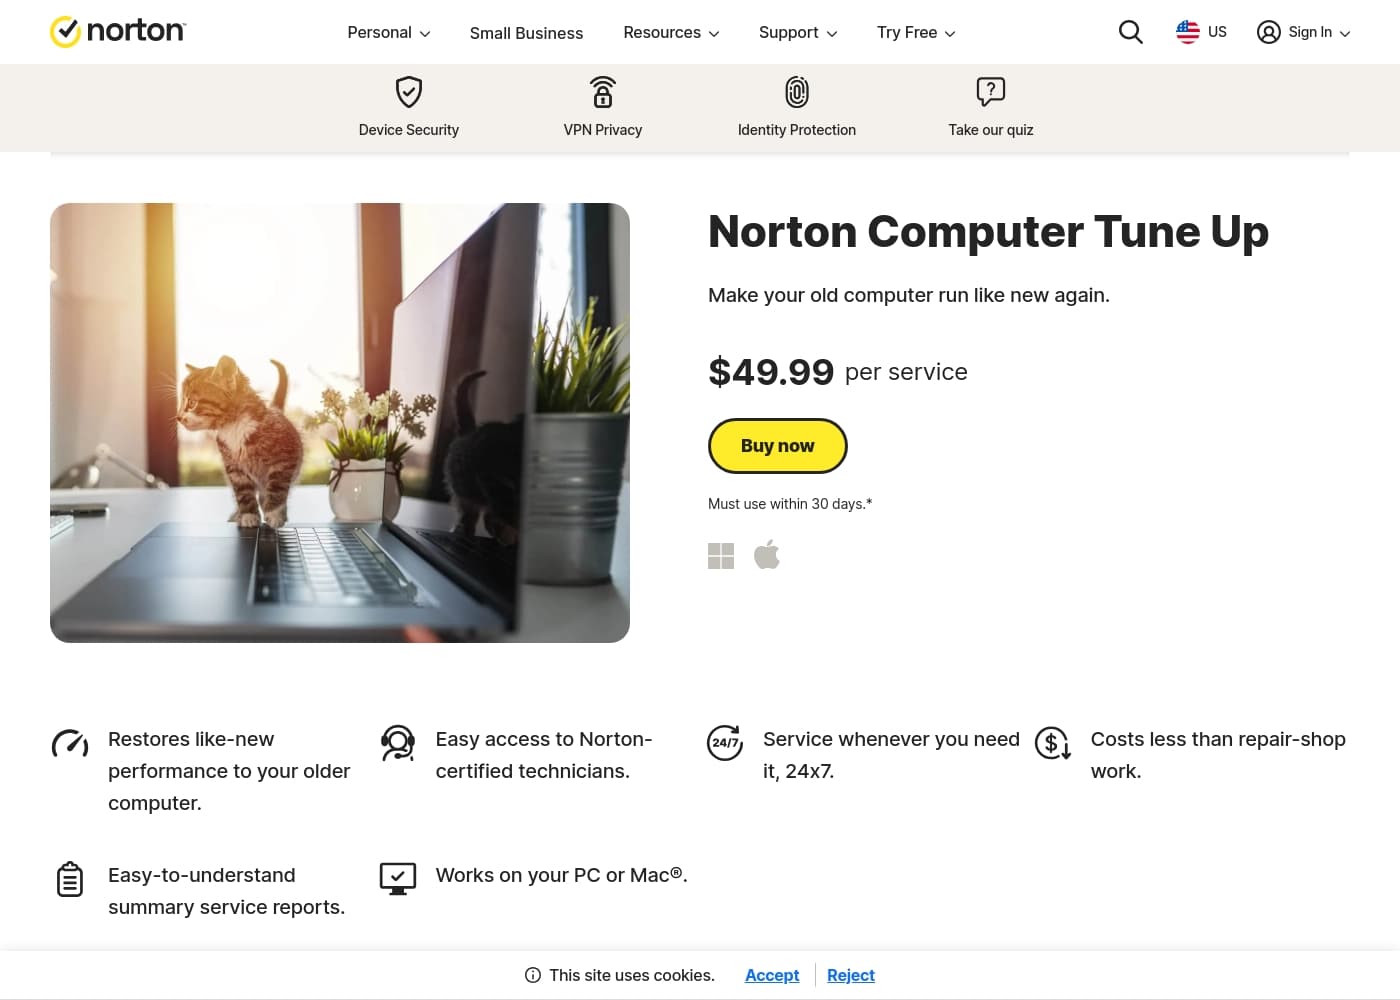Screen dimensions: 1400x1000
Task: Click the Take our quiz question mark icon
Action: [x=989, y=92]
